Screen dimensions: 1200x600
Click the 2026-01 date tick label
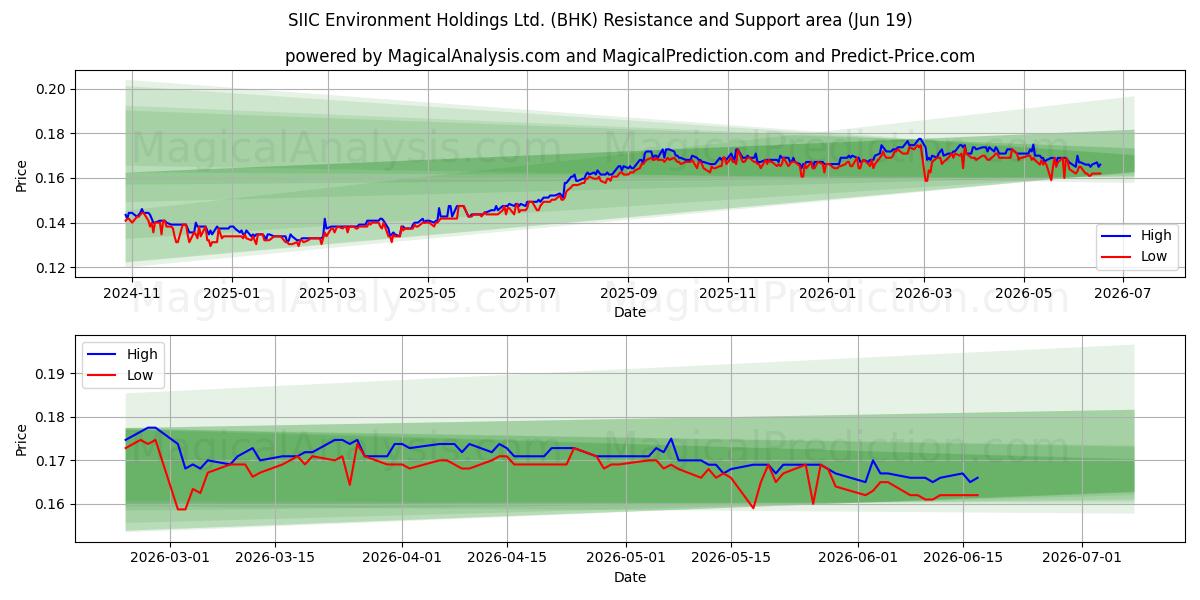coord(827,293)
